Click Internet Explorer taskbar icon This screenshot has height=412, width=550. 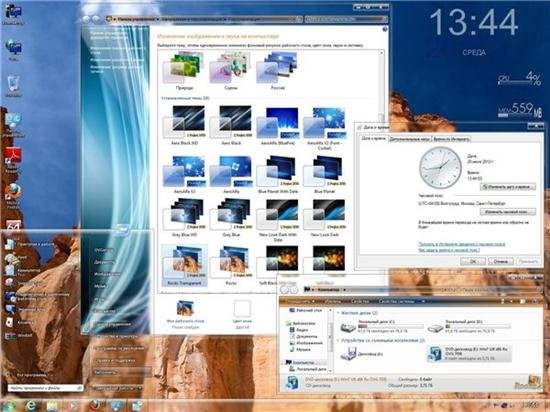click(x=32, y=406)
